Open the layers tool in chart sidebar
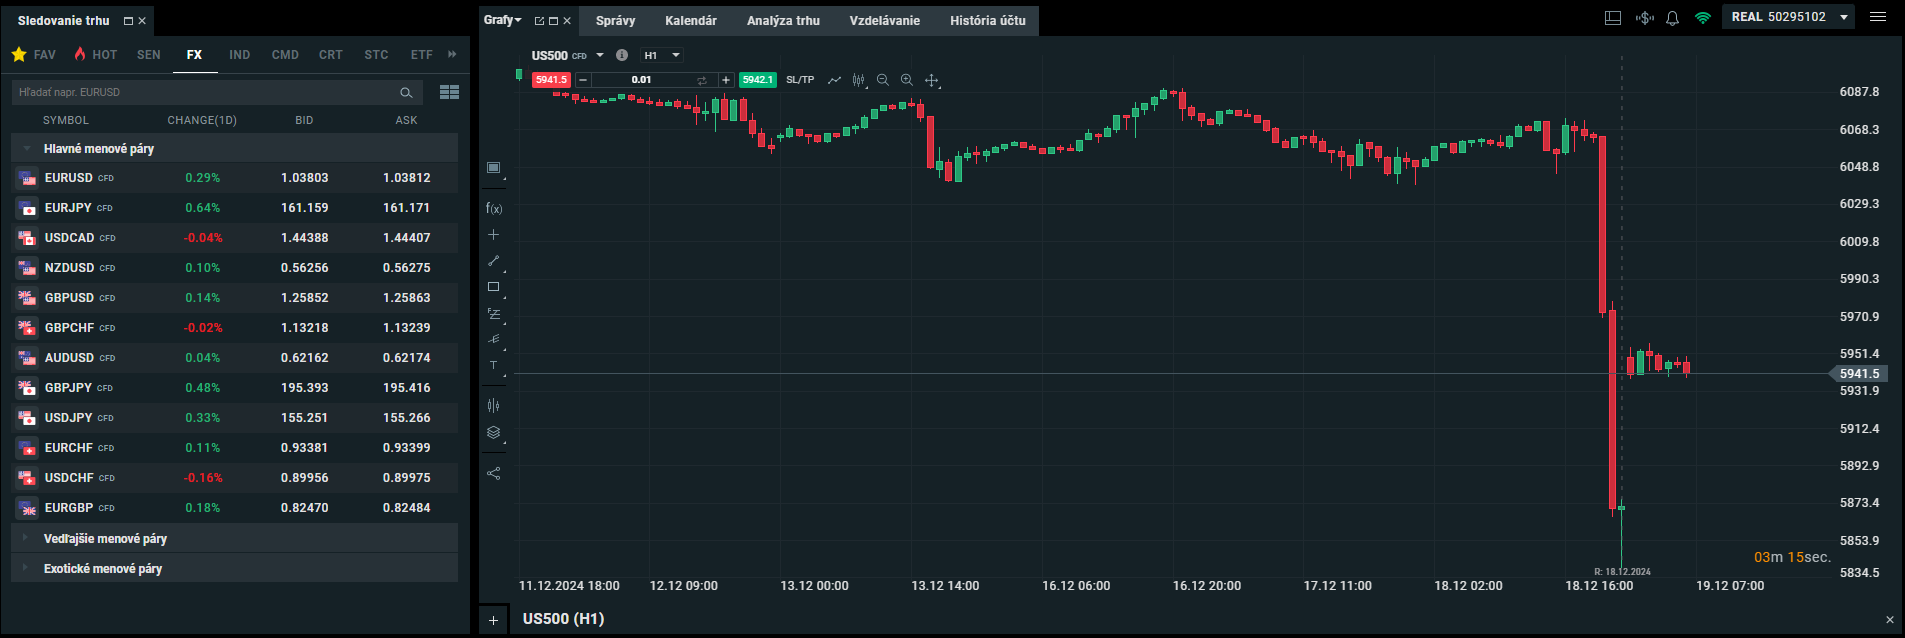Viewport: 1905px width, 638px height. [493, 433]
